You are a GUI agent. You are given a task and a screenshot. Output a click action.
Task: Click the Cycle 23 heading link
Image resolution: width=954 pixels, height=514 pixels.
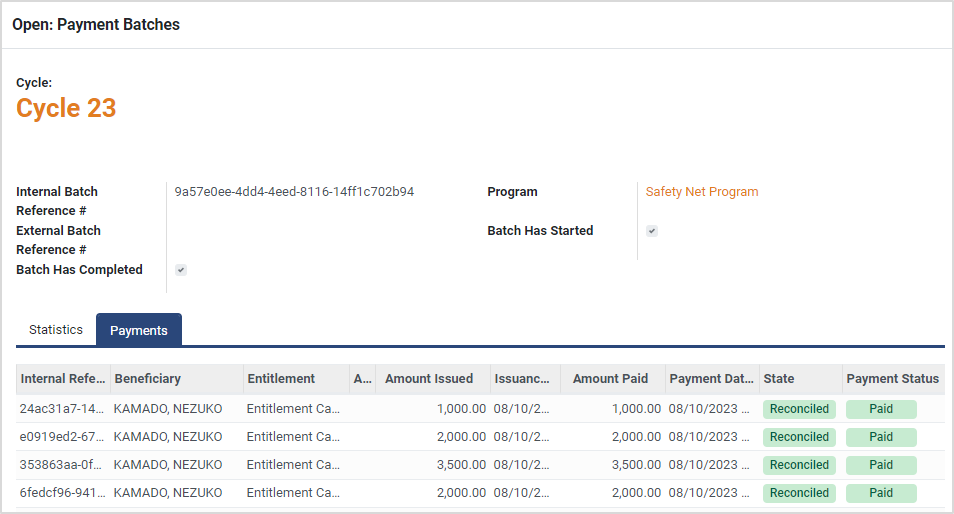coord(66,108)
